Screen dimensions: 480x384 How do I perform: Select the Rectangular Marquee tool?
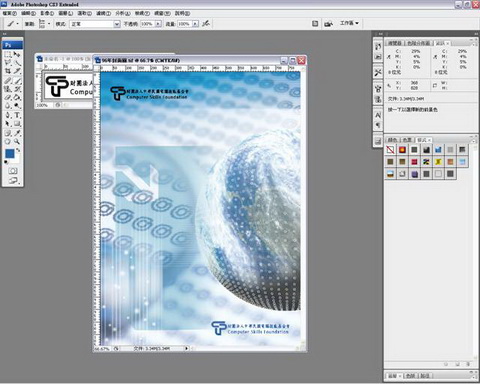[8, 54]
